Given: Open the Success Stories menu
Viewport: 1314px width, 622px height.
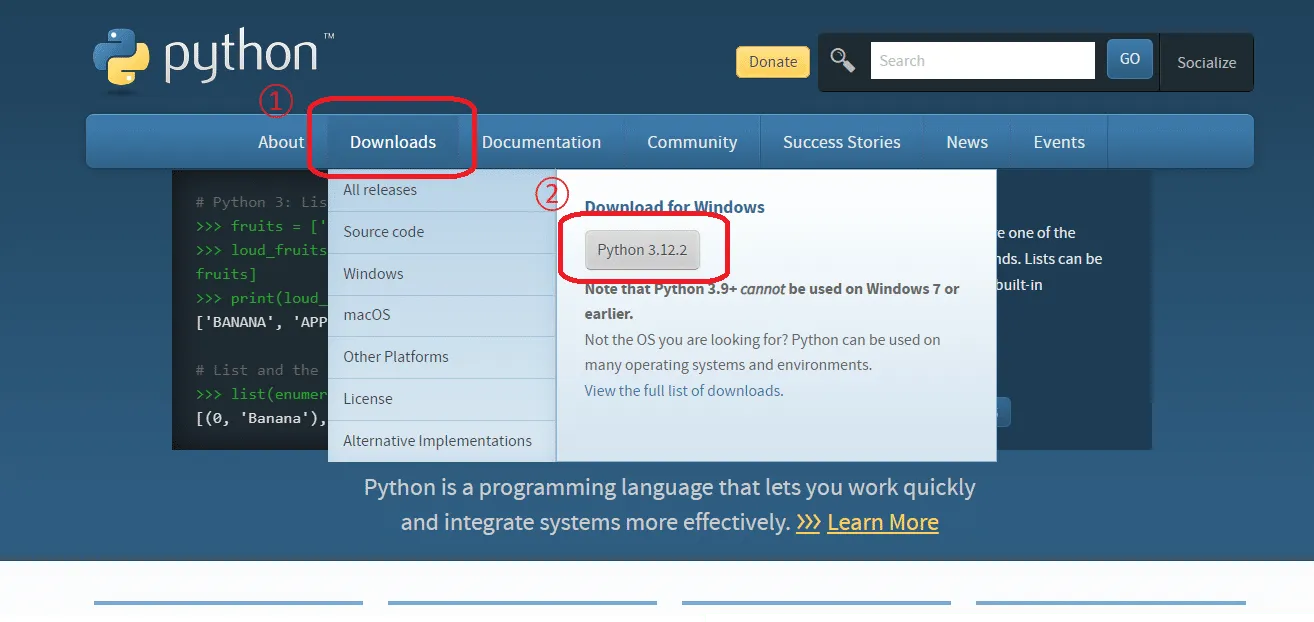Looking at the screenshot, I should [842, 142].
